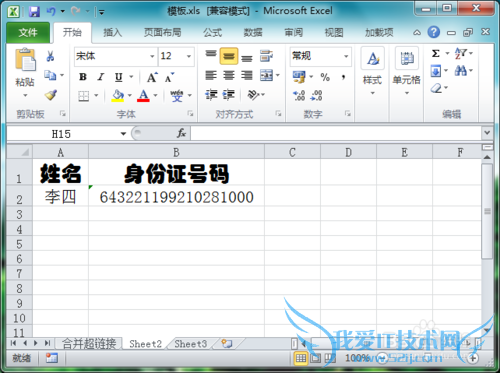Increase indent in cell
Screen dimensions: 500x373
point(229,95)
